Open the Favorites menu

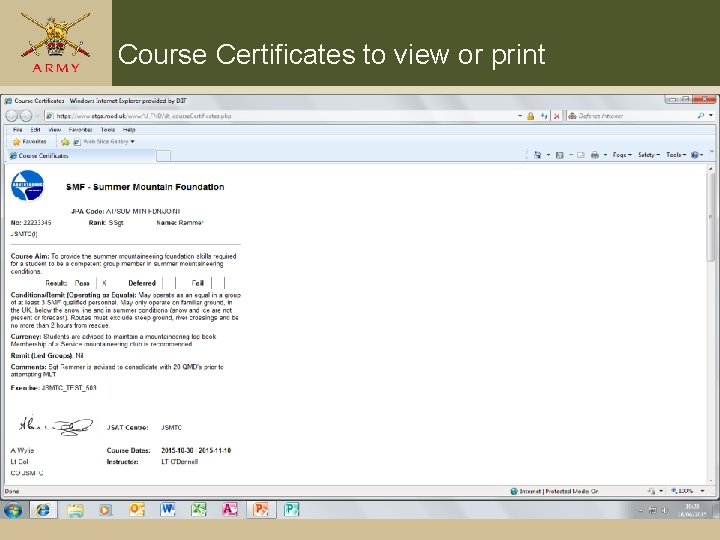coord(80,130)
